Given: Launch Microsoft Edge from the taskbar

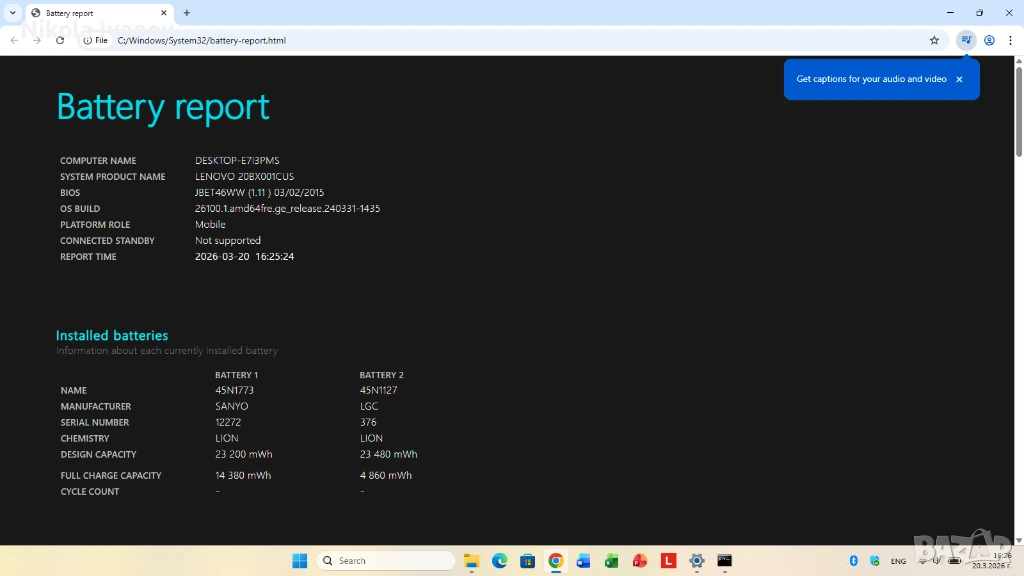Looking at the screenshot, I should (x=499, y=561).
